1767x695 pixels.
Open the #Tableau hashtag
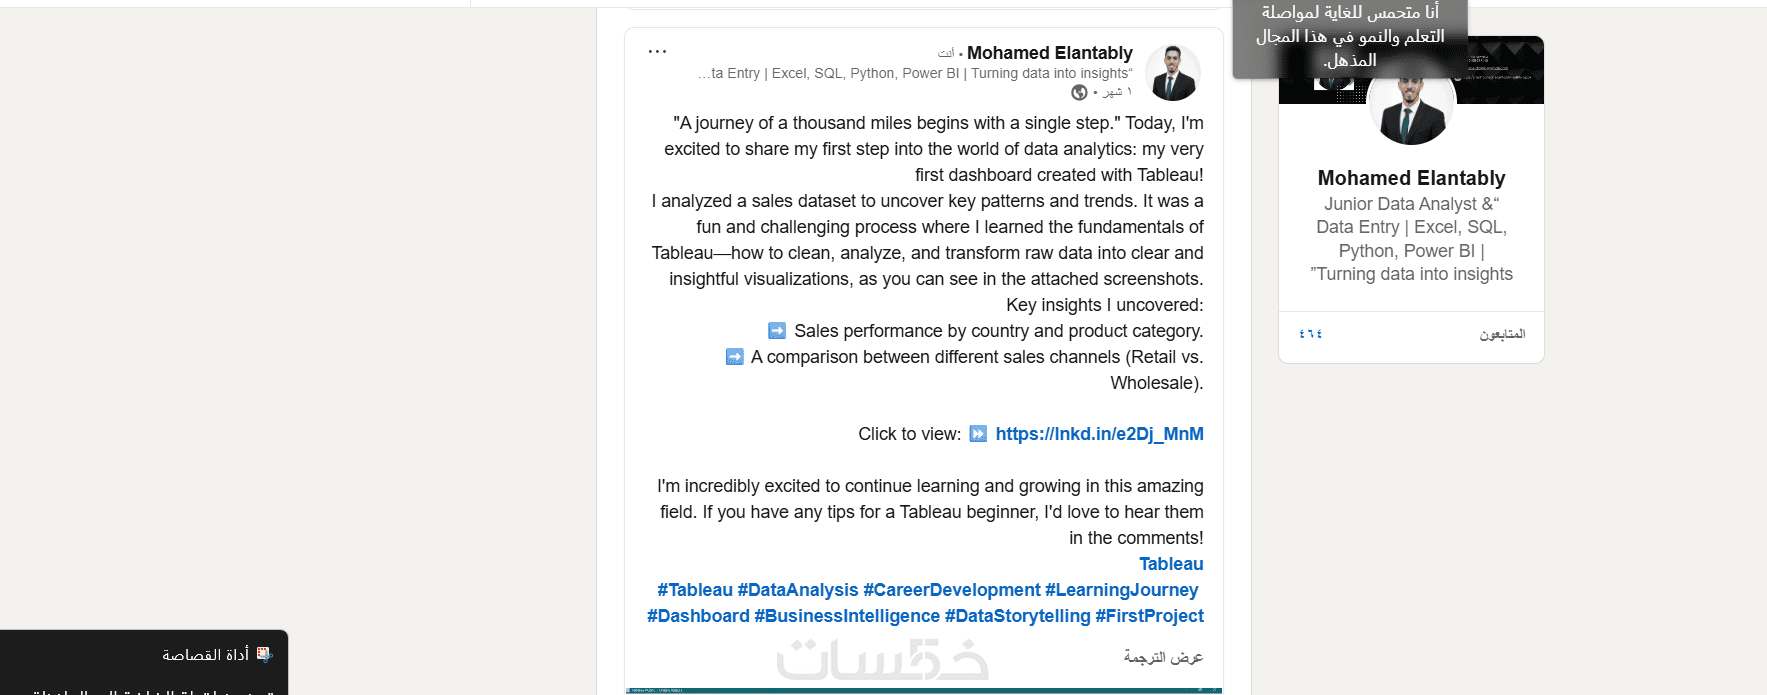[695, 590]
